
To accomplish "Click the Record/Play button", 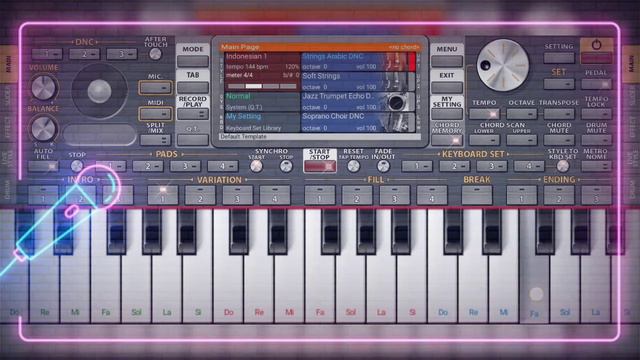I will point(193,114).
